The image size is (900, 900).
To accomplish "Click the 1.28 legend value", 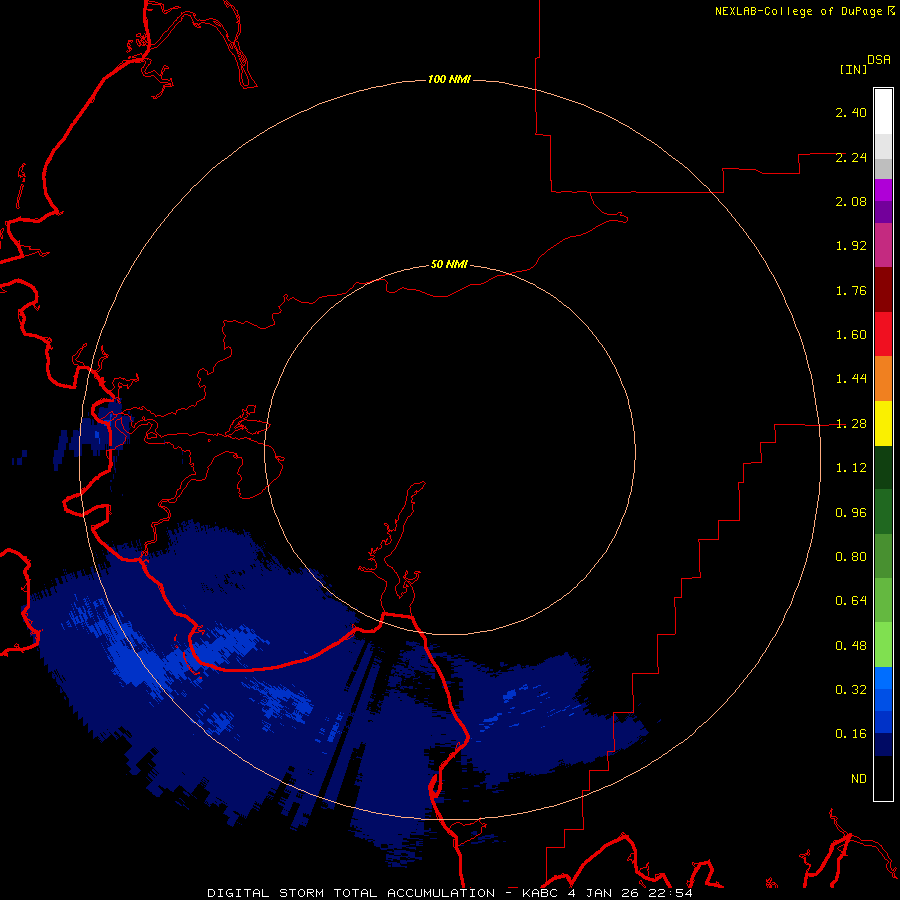I will [851, 424].
